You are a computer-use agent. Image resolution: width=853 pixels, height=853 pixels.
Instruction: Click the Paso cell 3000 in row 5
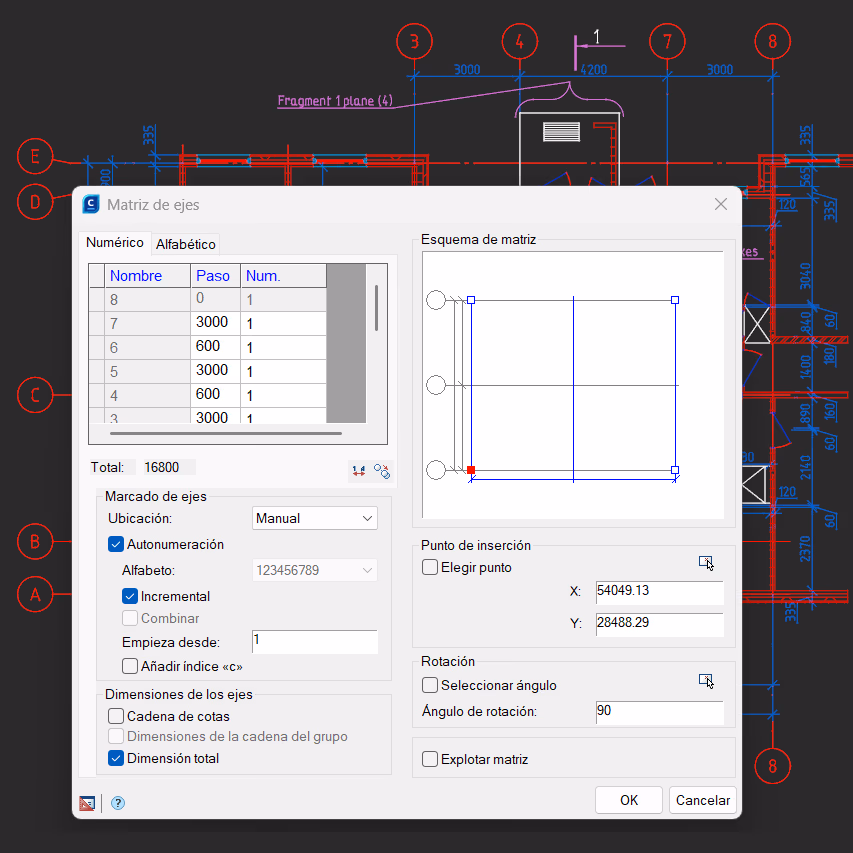point(215,371)
